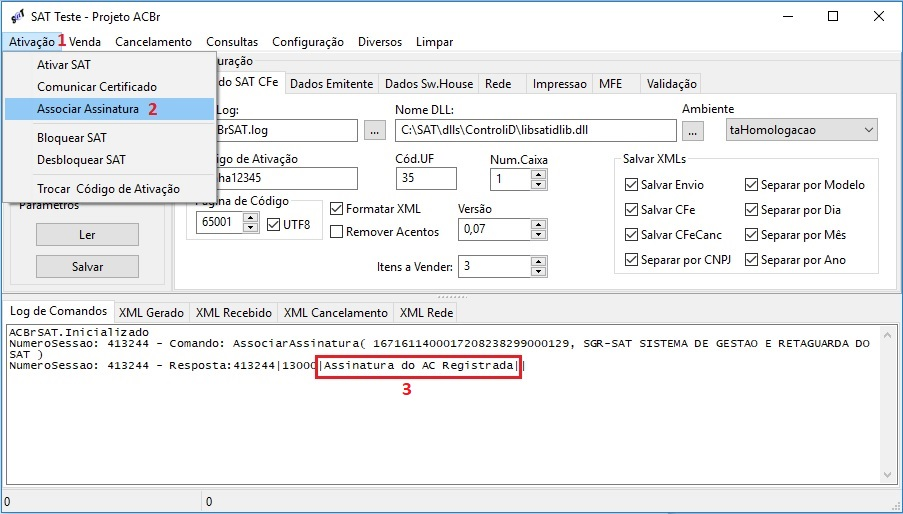This screenshot has width=903, height=514.
Task: Decrease the Num.Caixa value
Action: [538, 184]
